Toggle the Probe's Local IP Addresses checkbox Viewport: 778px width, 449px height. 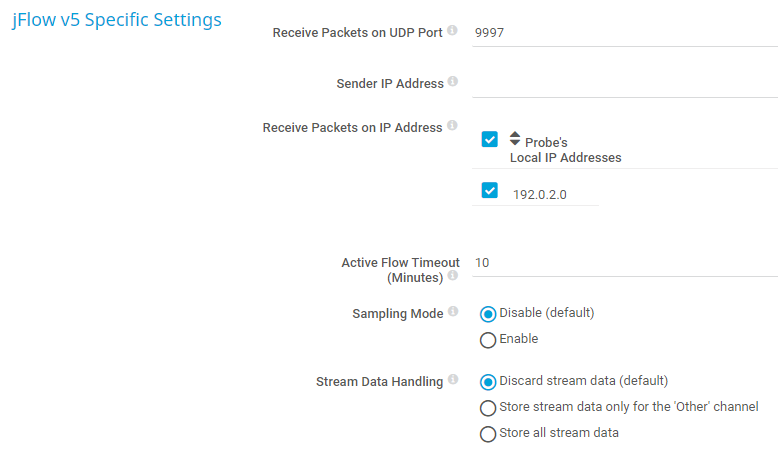pos(489,139)
